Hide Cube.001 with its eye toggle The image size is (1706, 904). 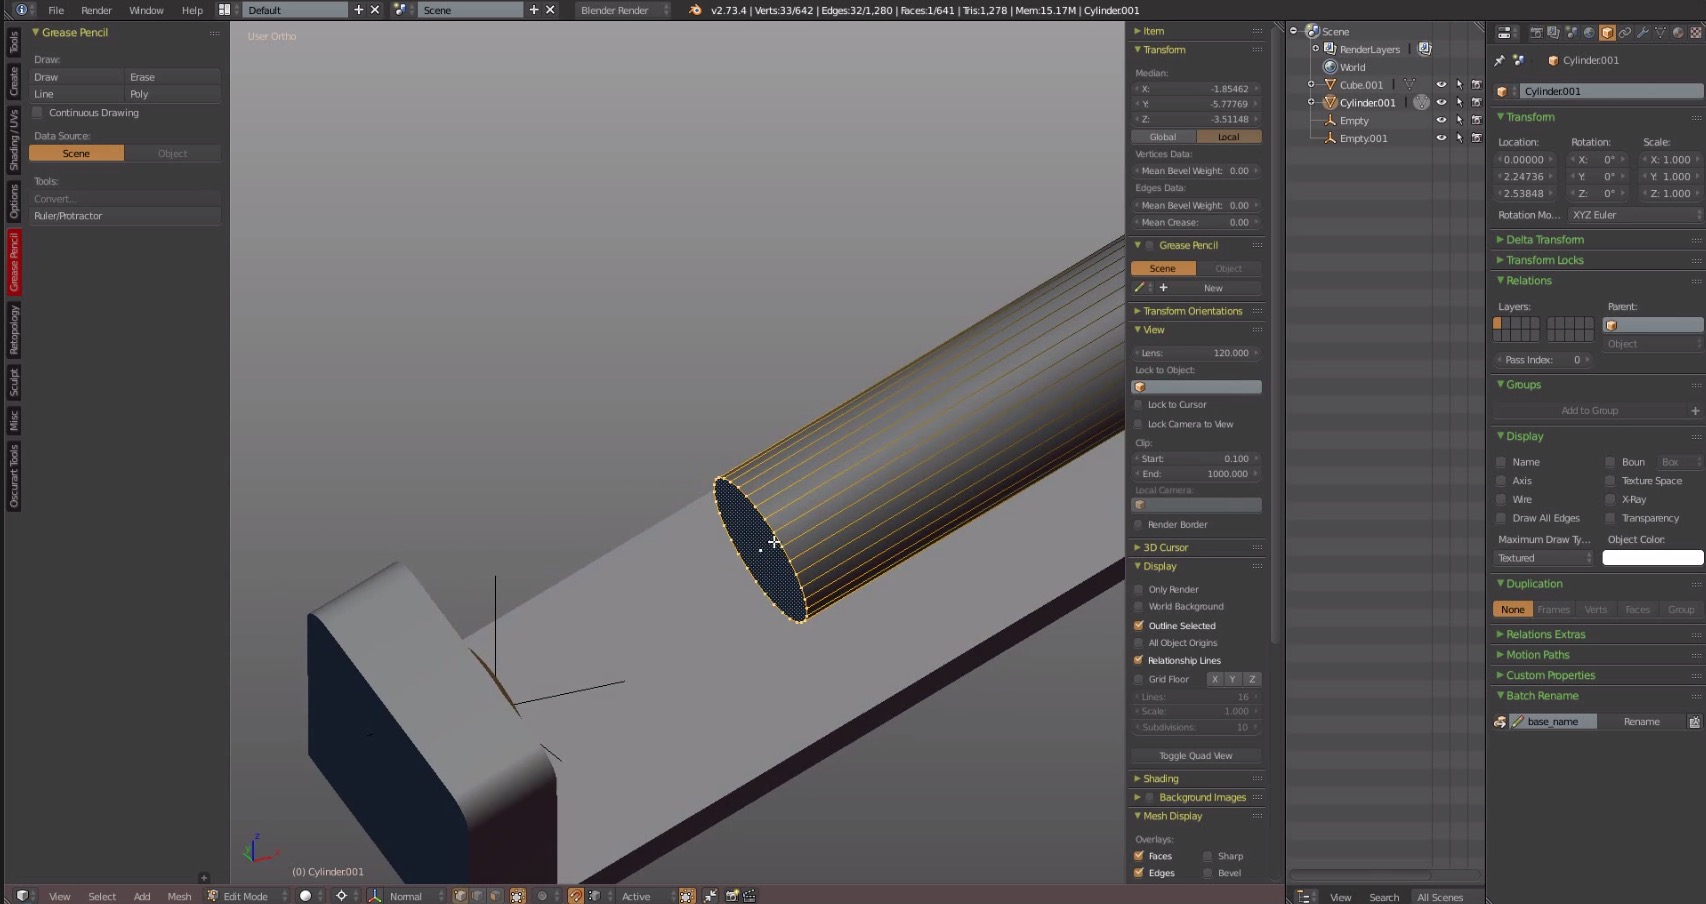pyautogui.click(x=1441, y=84)
